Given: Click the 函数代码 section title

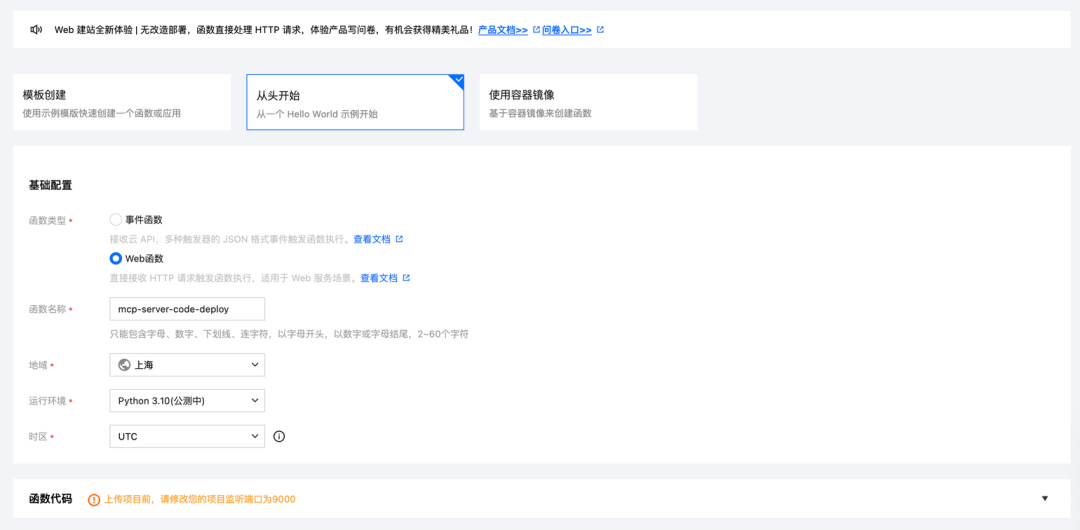Looking at the screenshot, I should point(50,499).
